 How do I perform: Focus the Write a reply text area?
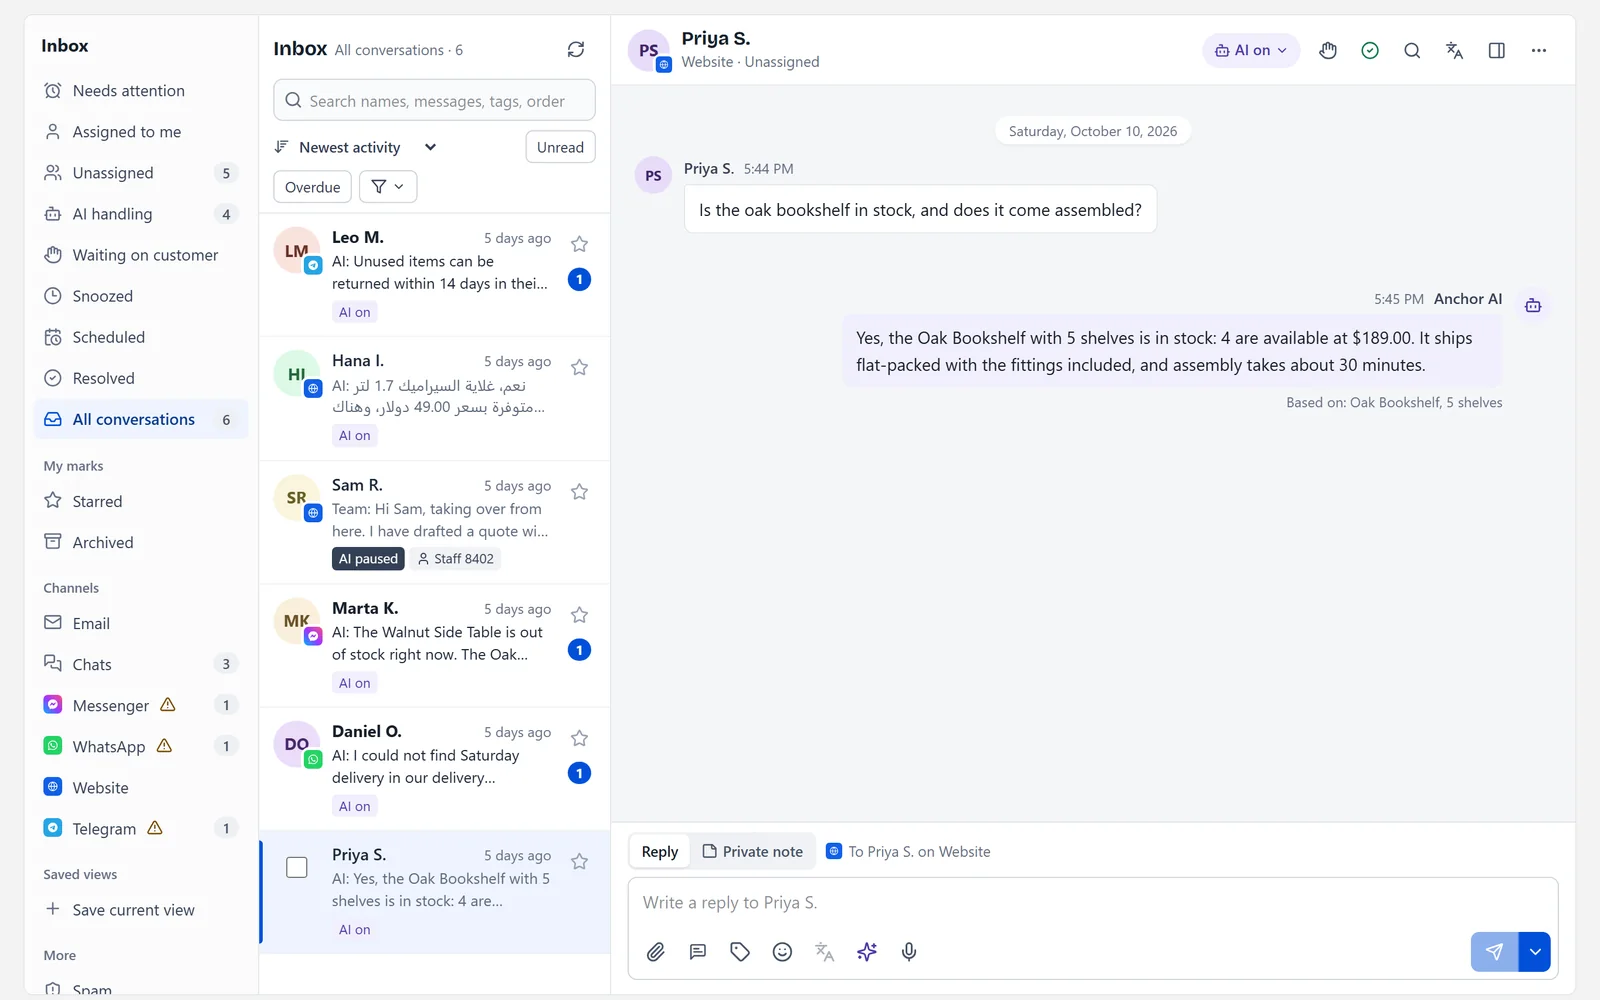tap(1092, 903)
